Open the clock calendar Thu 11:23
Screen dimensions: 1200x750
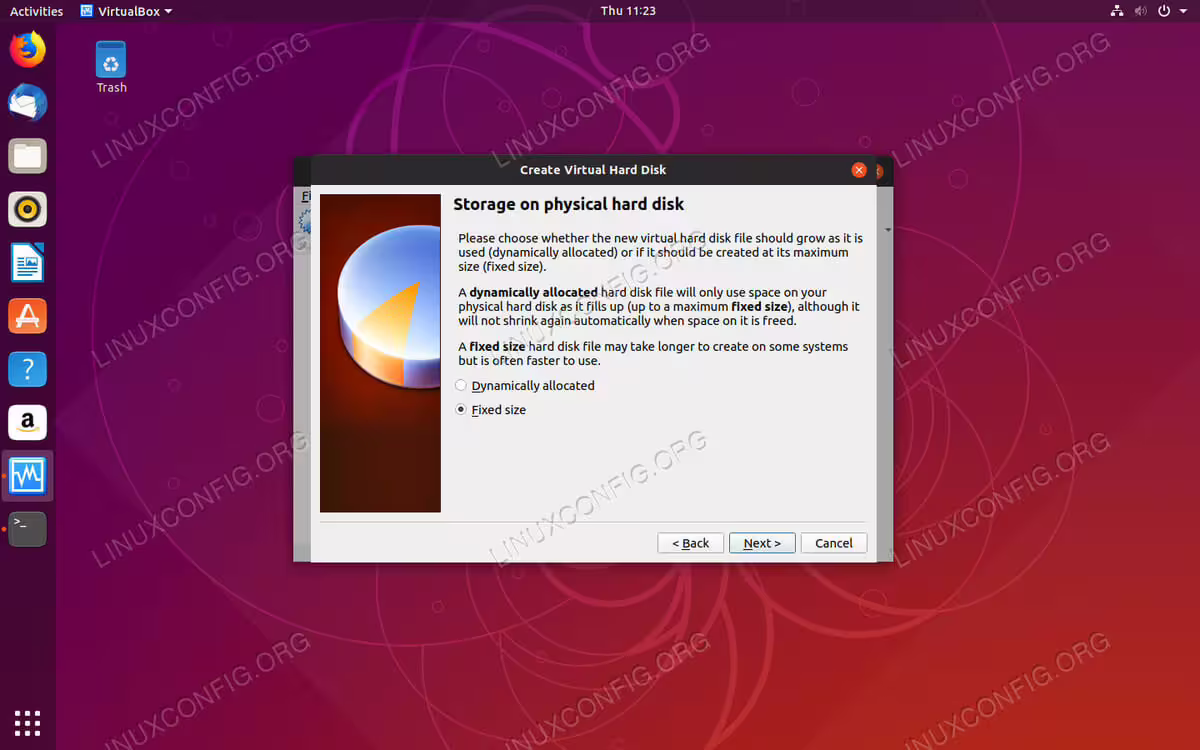[x=628, y=11]
